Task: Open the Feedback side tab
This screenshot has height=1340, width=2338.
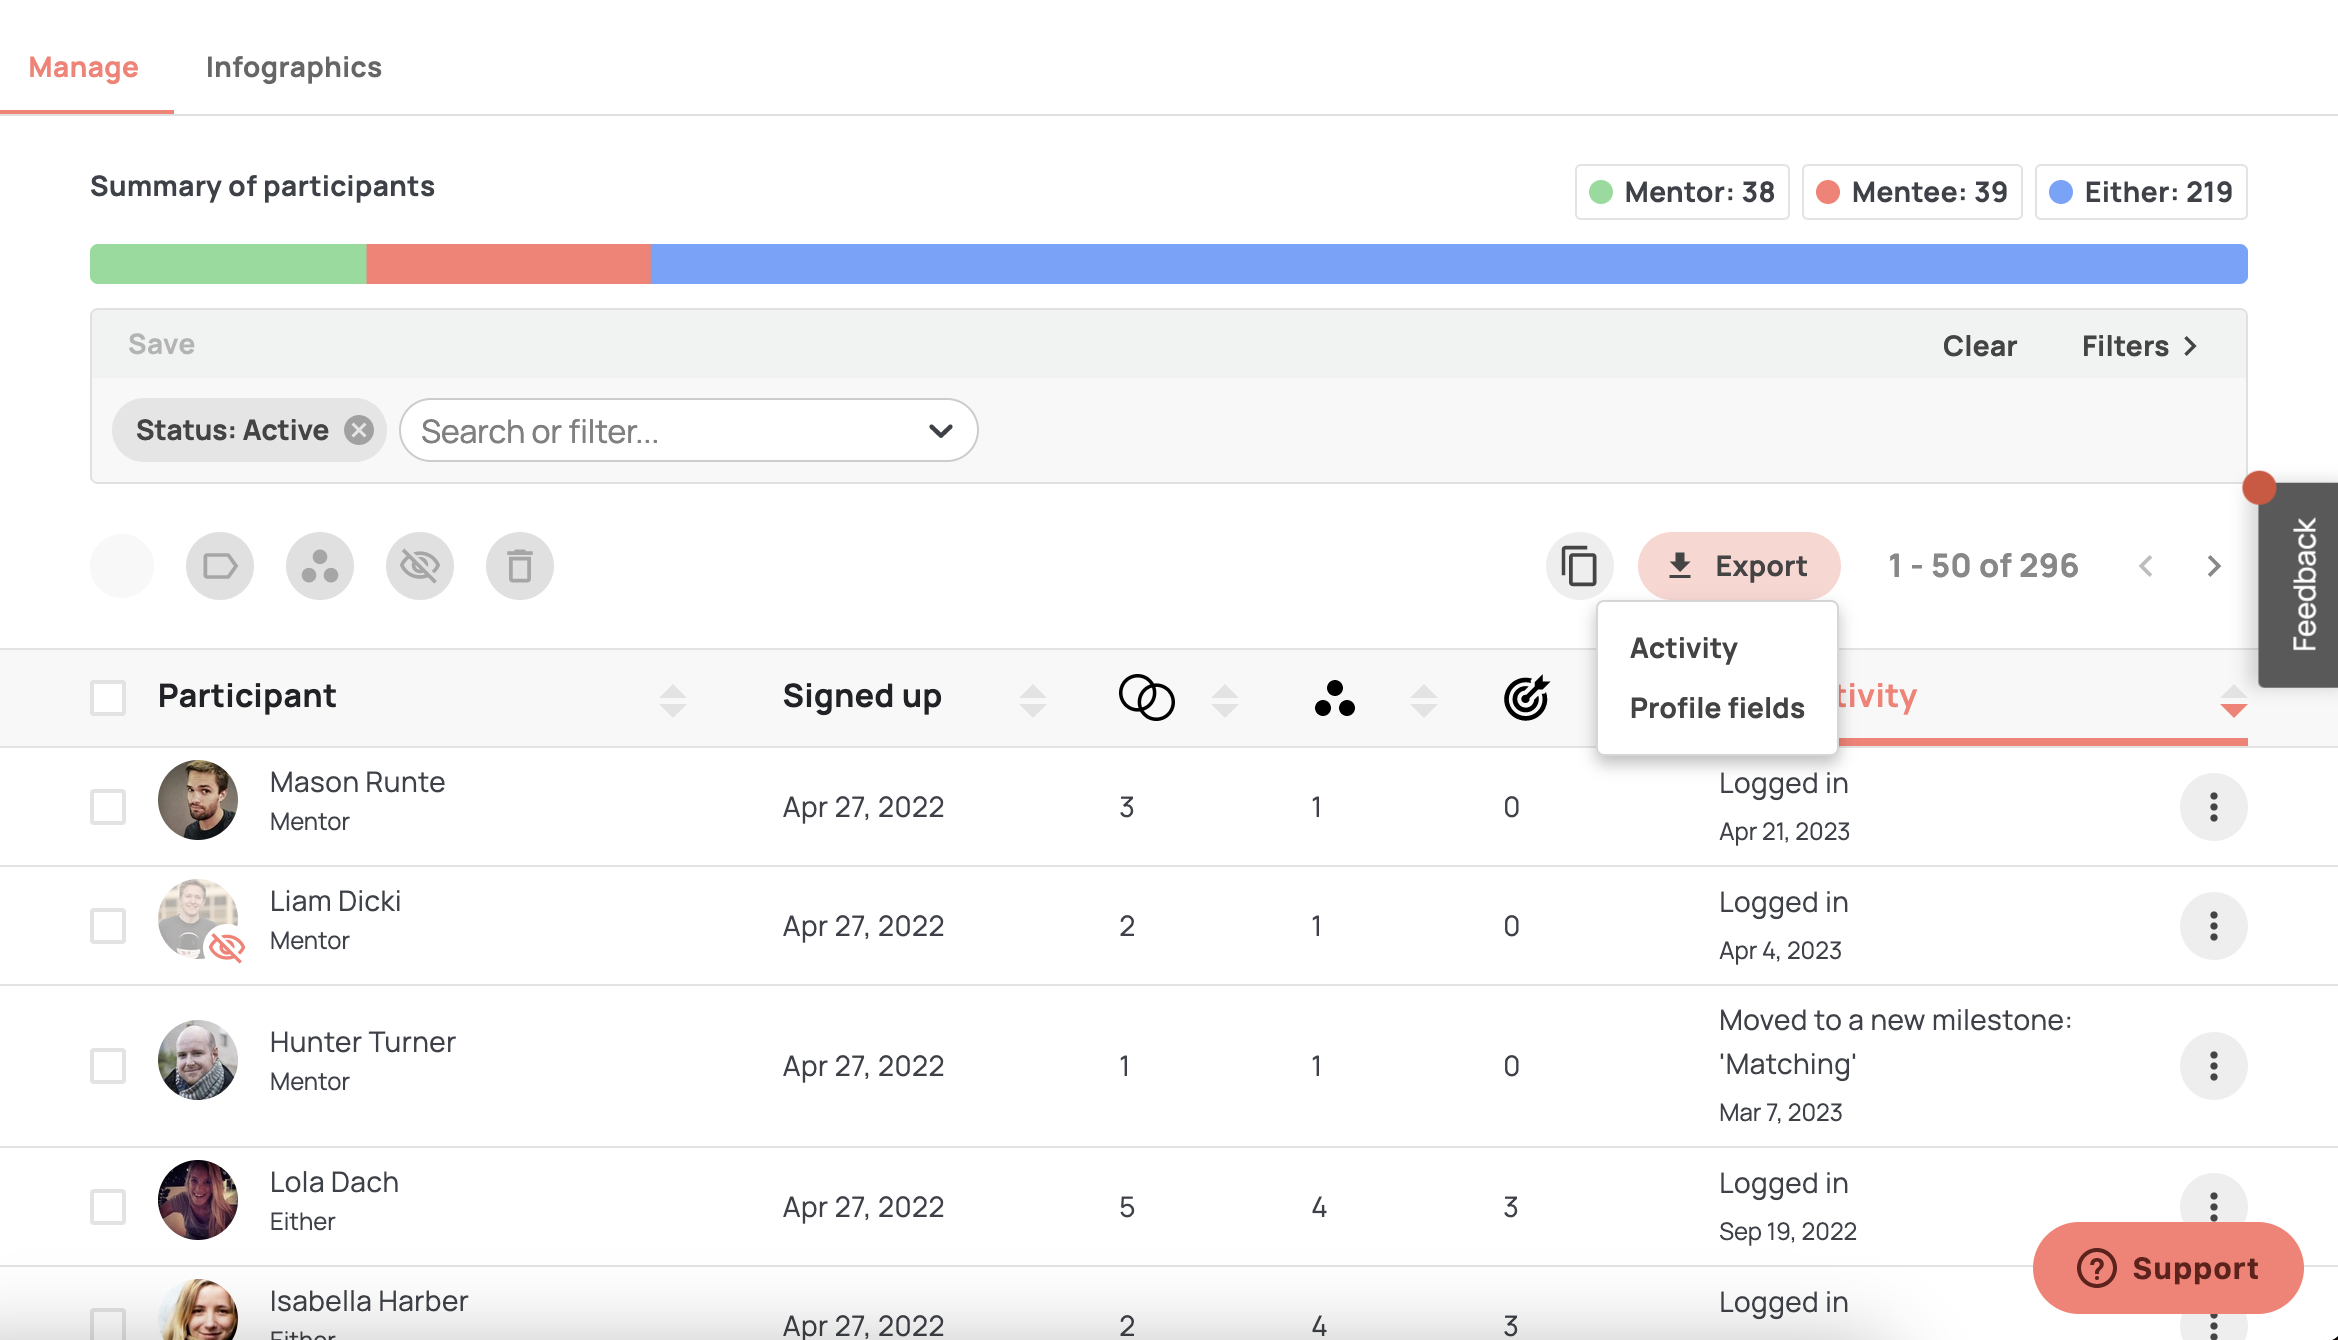Action: point(2300,585)
